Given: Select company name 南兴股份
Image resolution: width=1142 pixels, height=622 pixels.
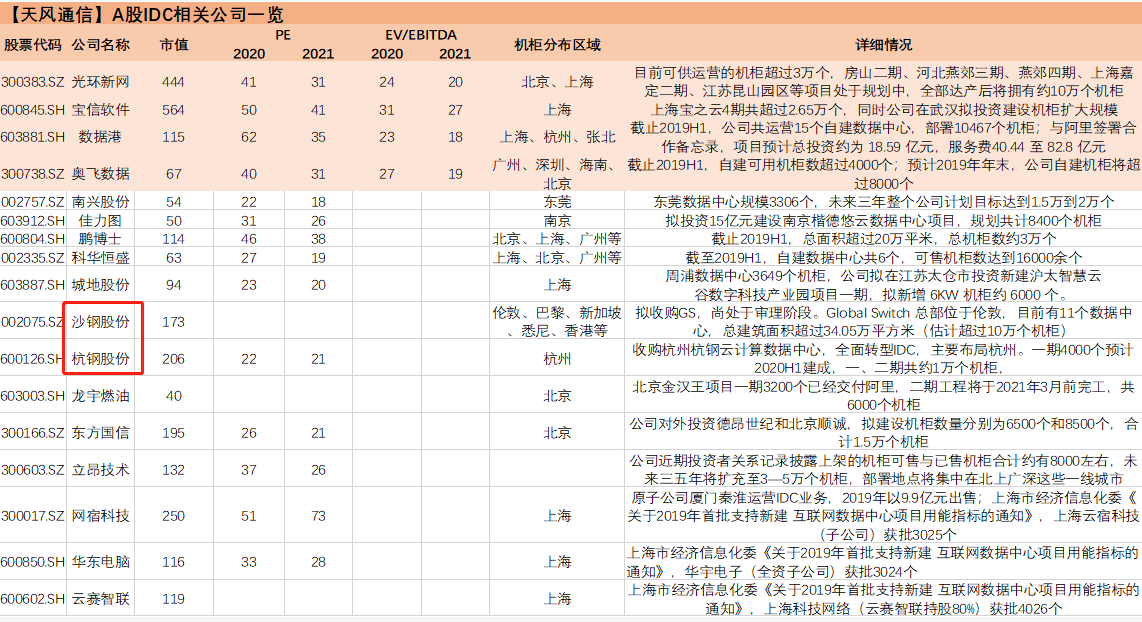Looking at the screenshot, I should click(x=101, y=202).
